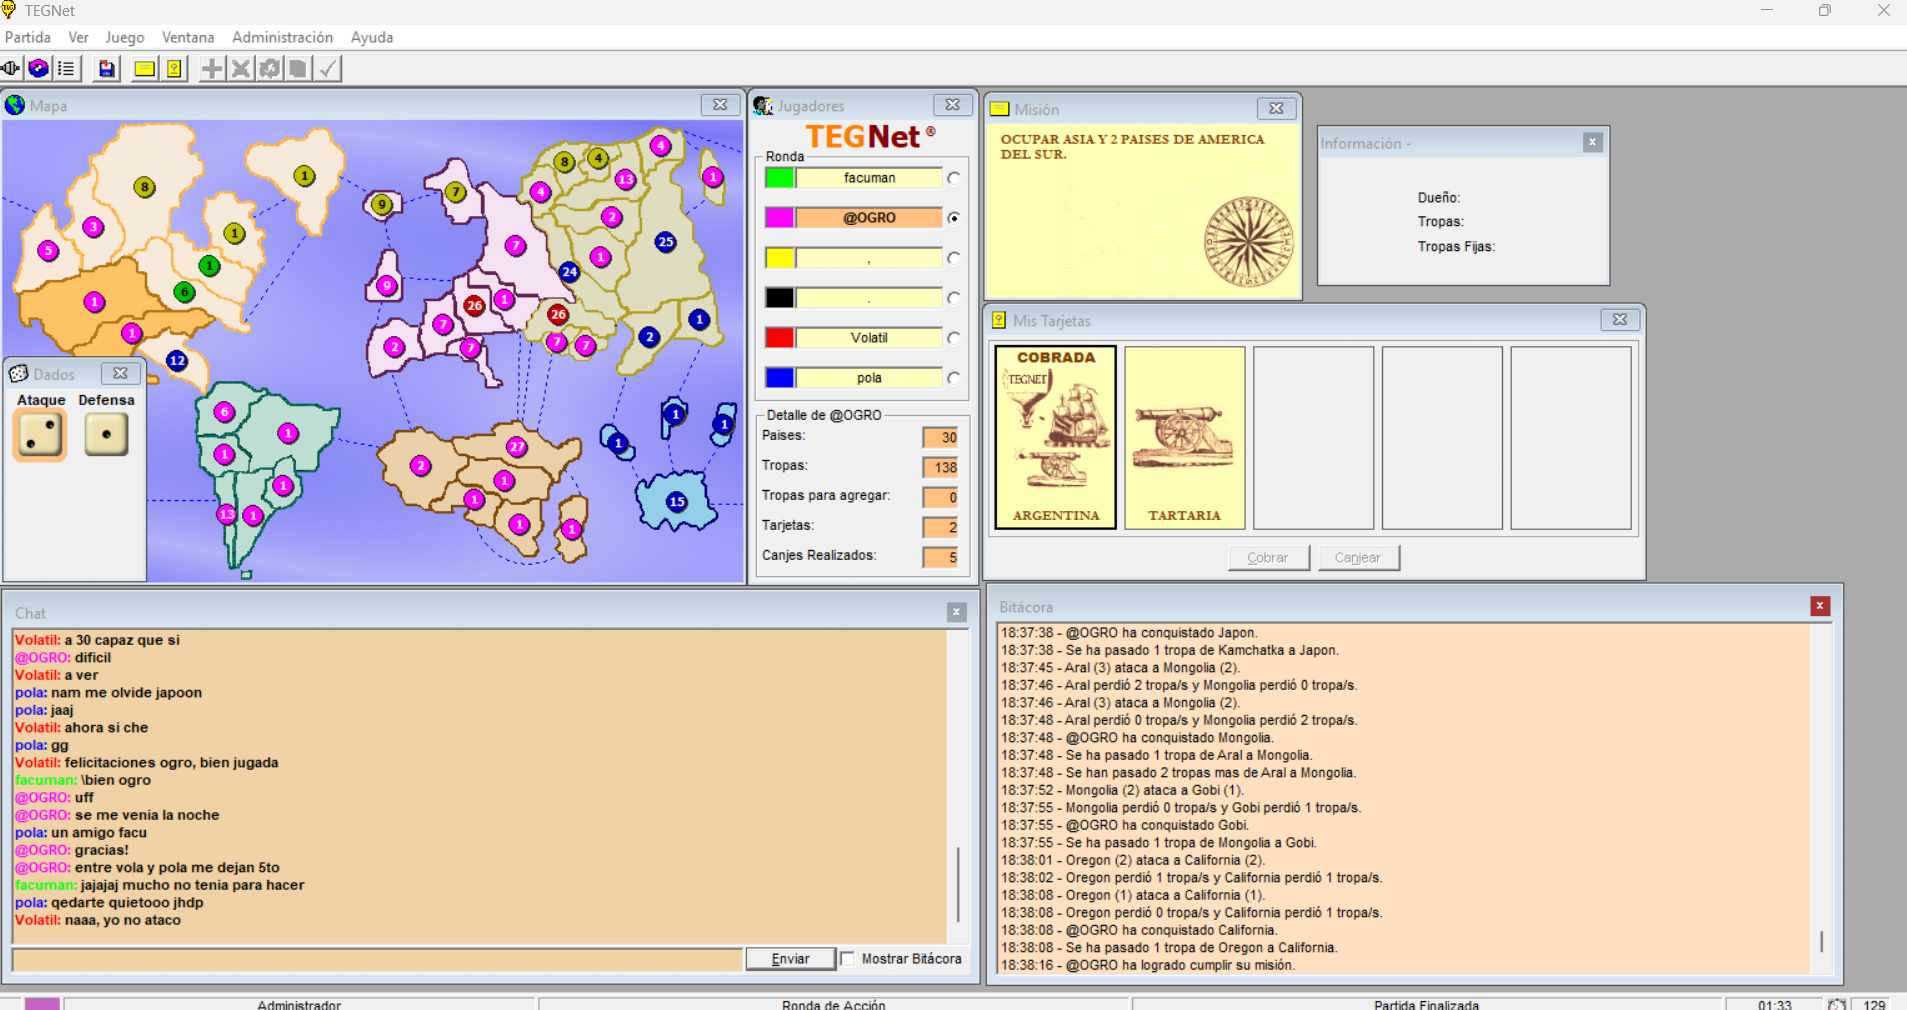Click the crossed swords attack icon
Image resolution: width=1907 pixels, height=1010 pixels.
[x=241, y=69]
